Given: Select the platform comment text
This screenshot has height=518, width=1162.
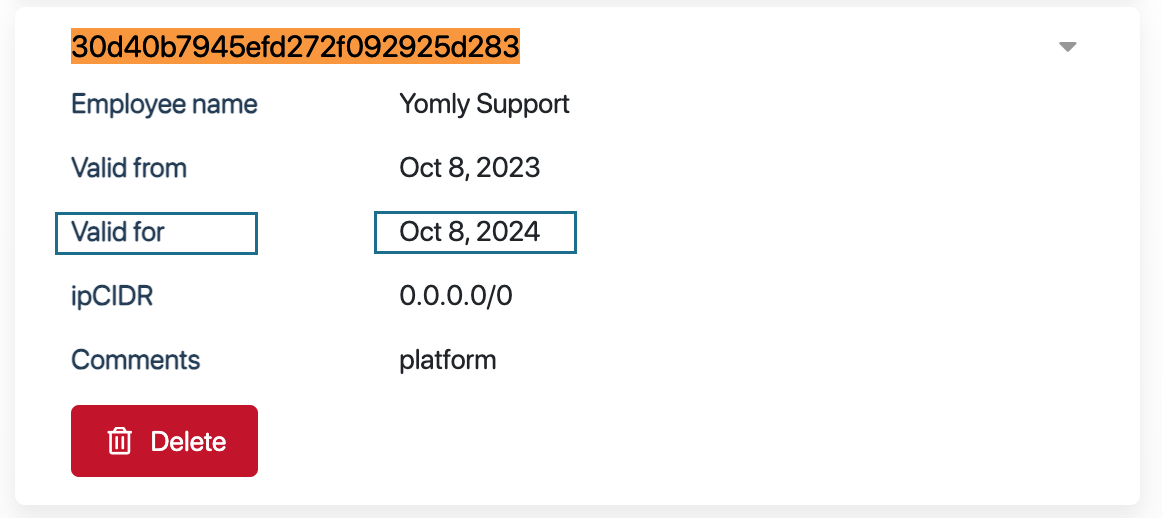Looking at the screenshot, I should tap(447, 360).
